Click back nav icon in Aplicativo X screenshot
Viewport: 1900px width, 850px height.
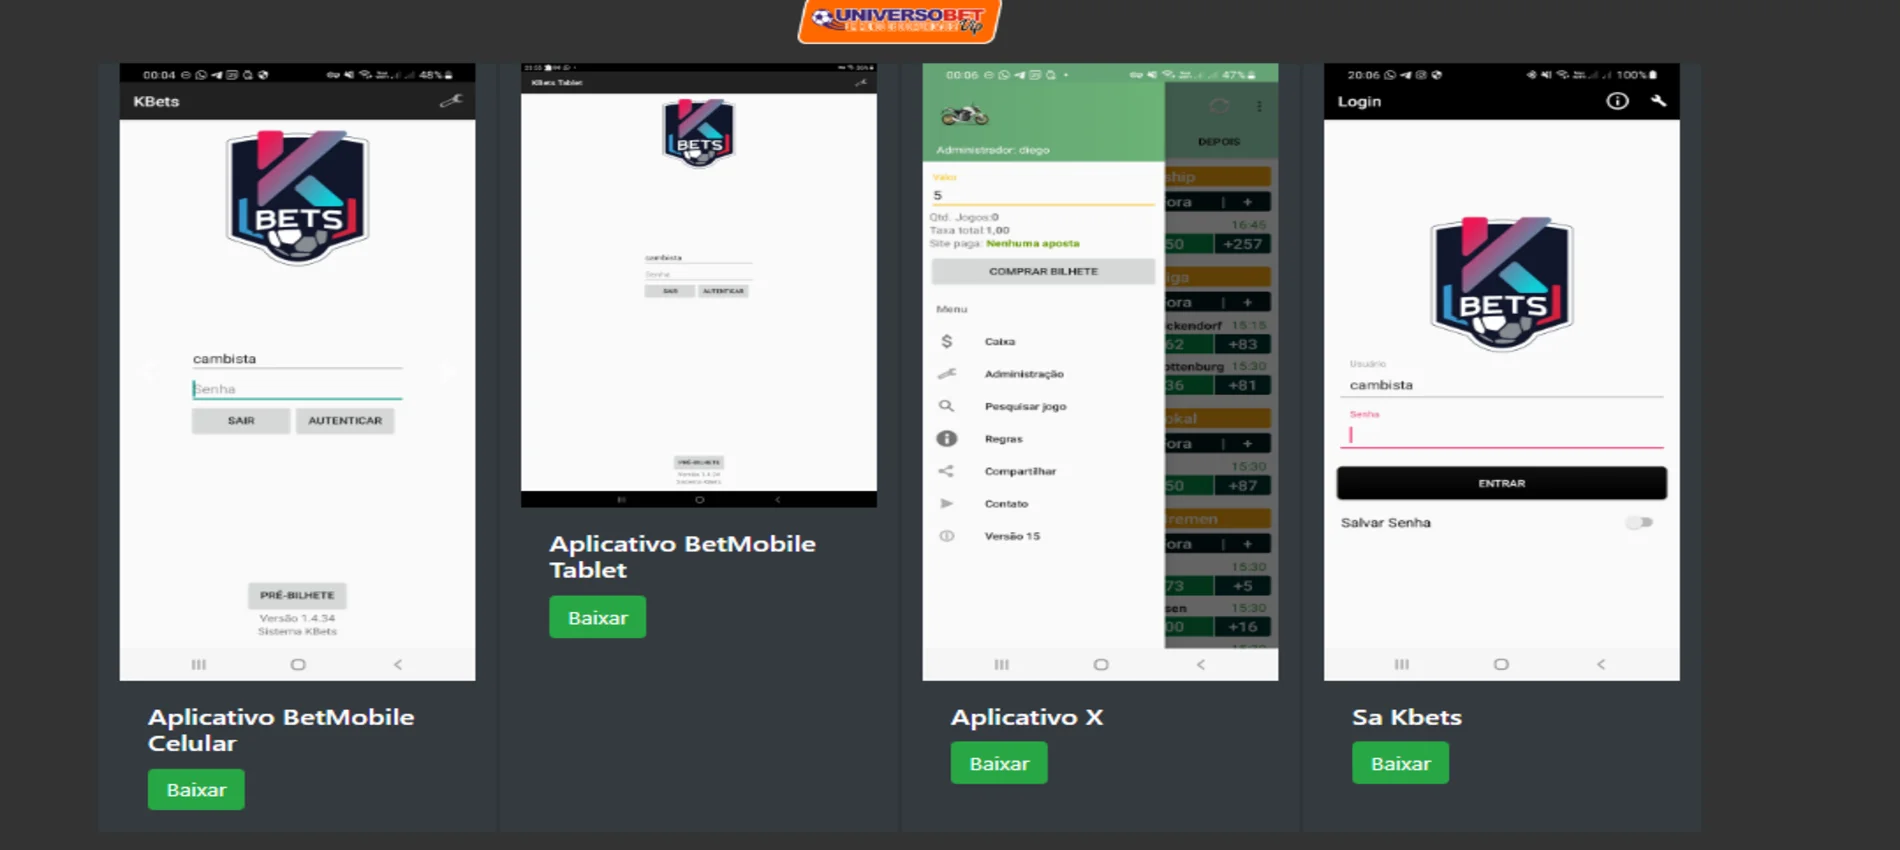[x=1201, y=664]
